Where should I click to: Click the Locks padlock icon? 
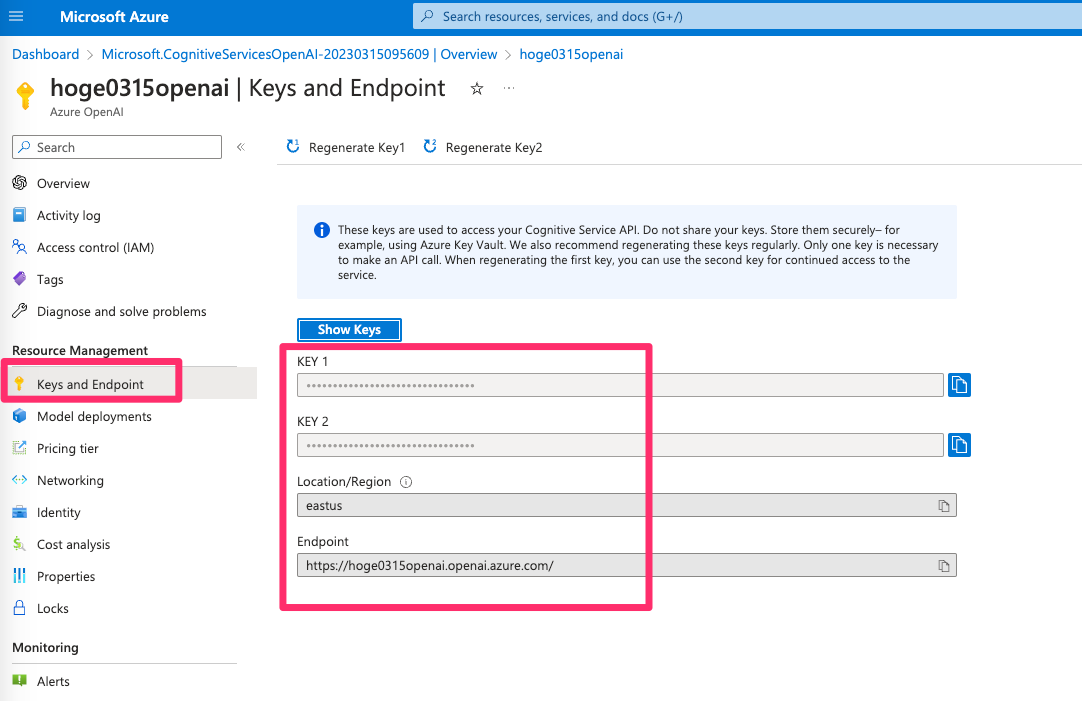(x=19, y=608)
